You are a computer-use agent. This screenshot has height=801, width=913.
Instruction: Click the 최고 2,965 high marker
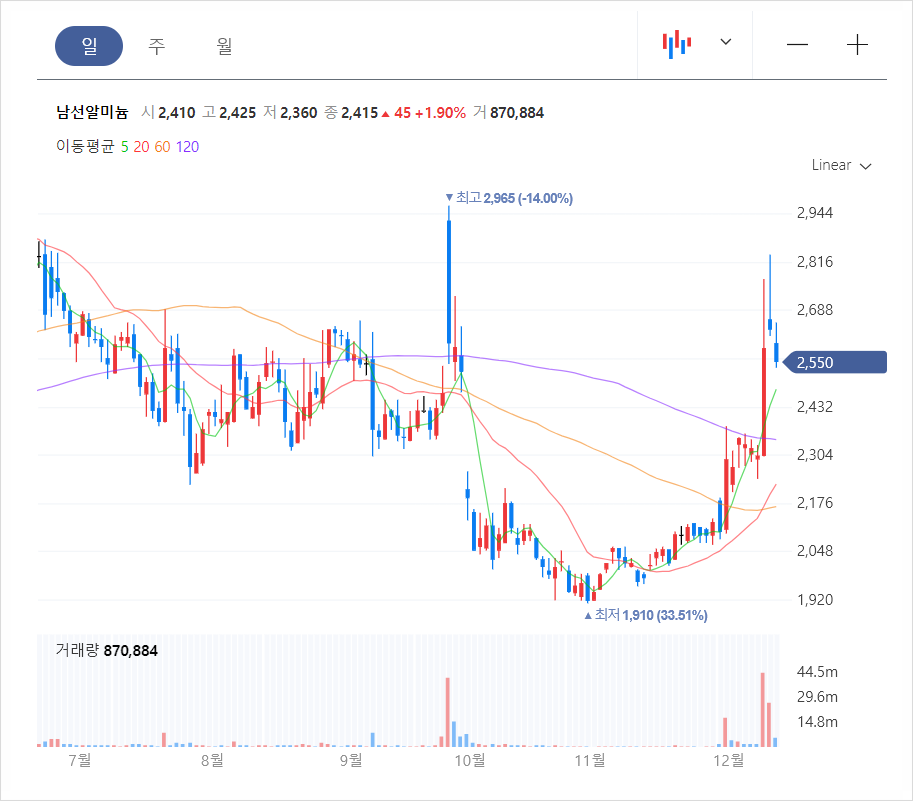pyautogui.click(x=509, y=199)
